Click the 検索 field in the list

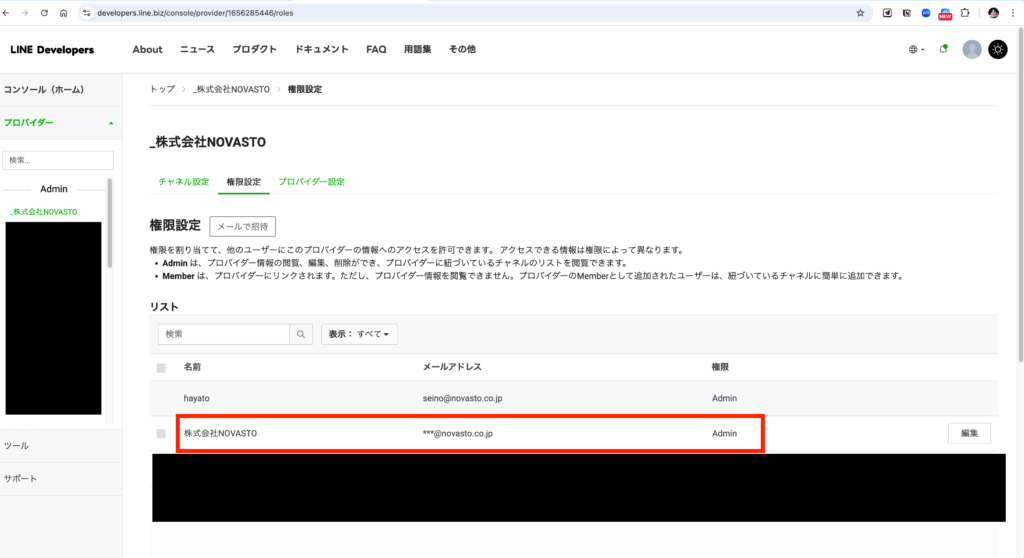click(x=224, y=334)
